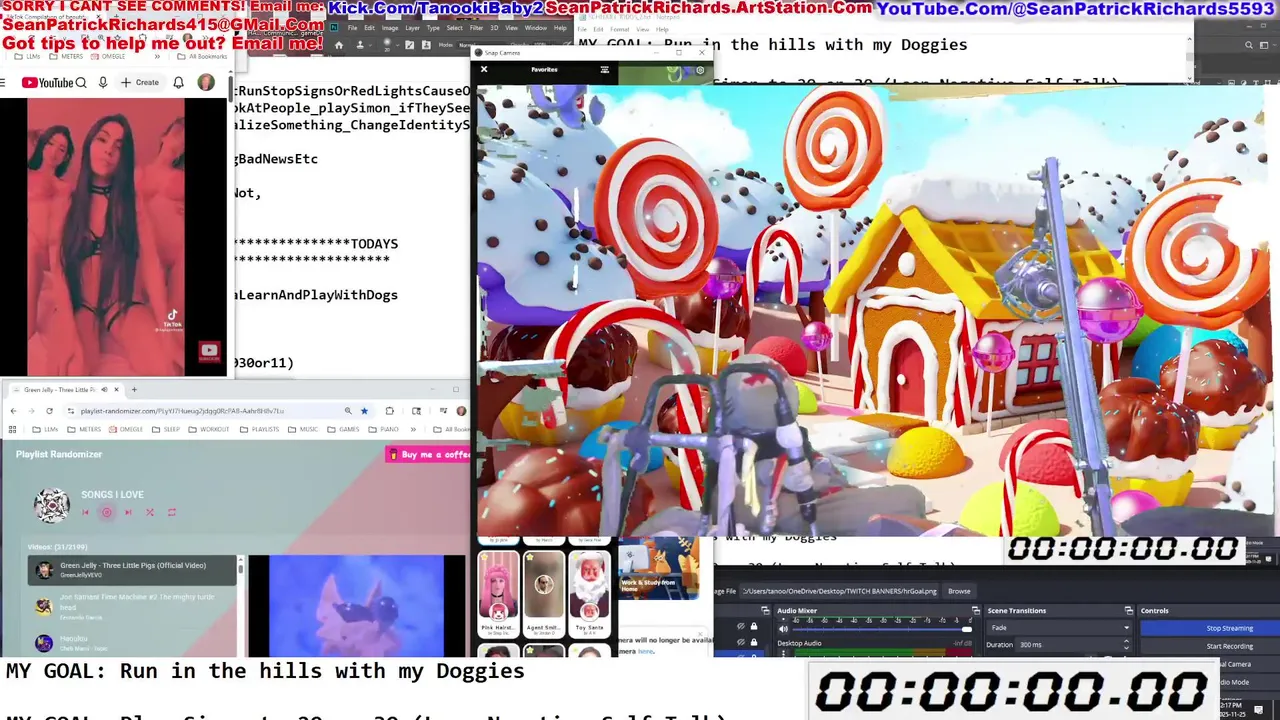Click the Buy me a coffee button
This screenshot has height=720, width=1280.
[x=428, y=454]
